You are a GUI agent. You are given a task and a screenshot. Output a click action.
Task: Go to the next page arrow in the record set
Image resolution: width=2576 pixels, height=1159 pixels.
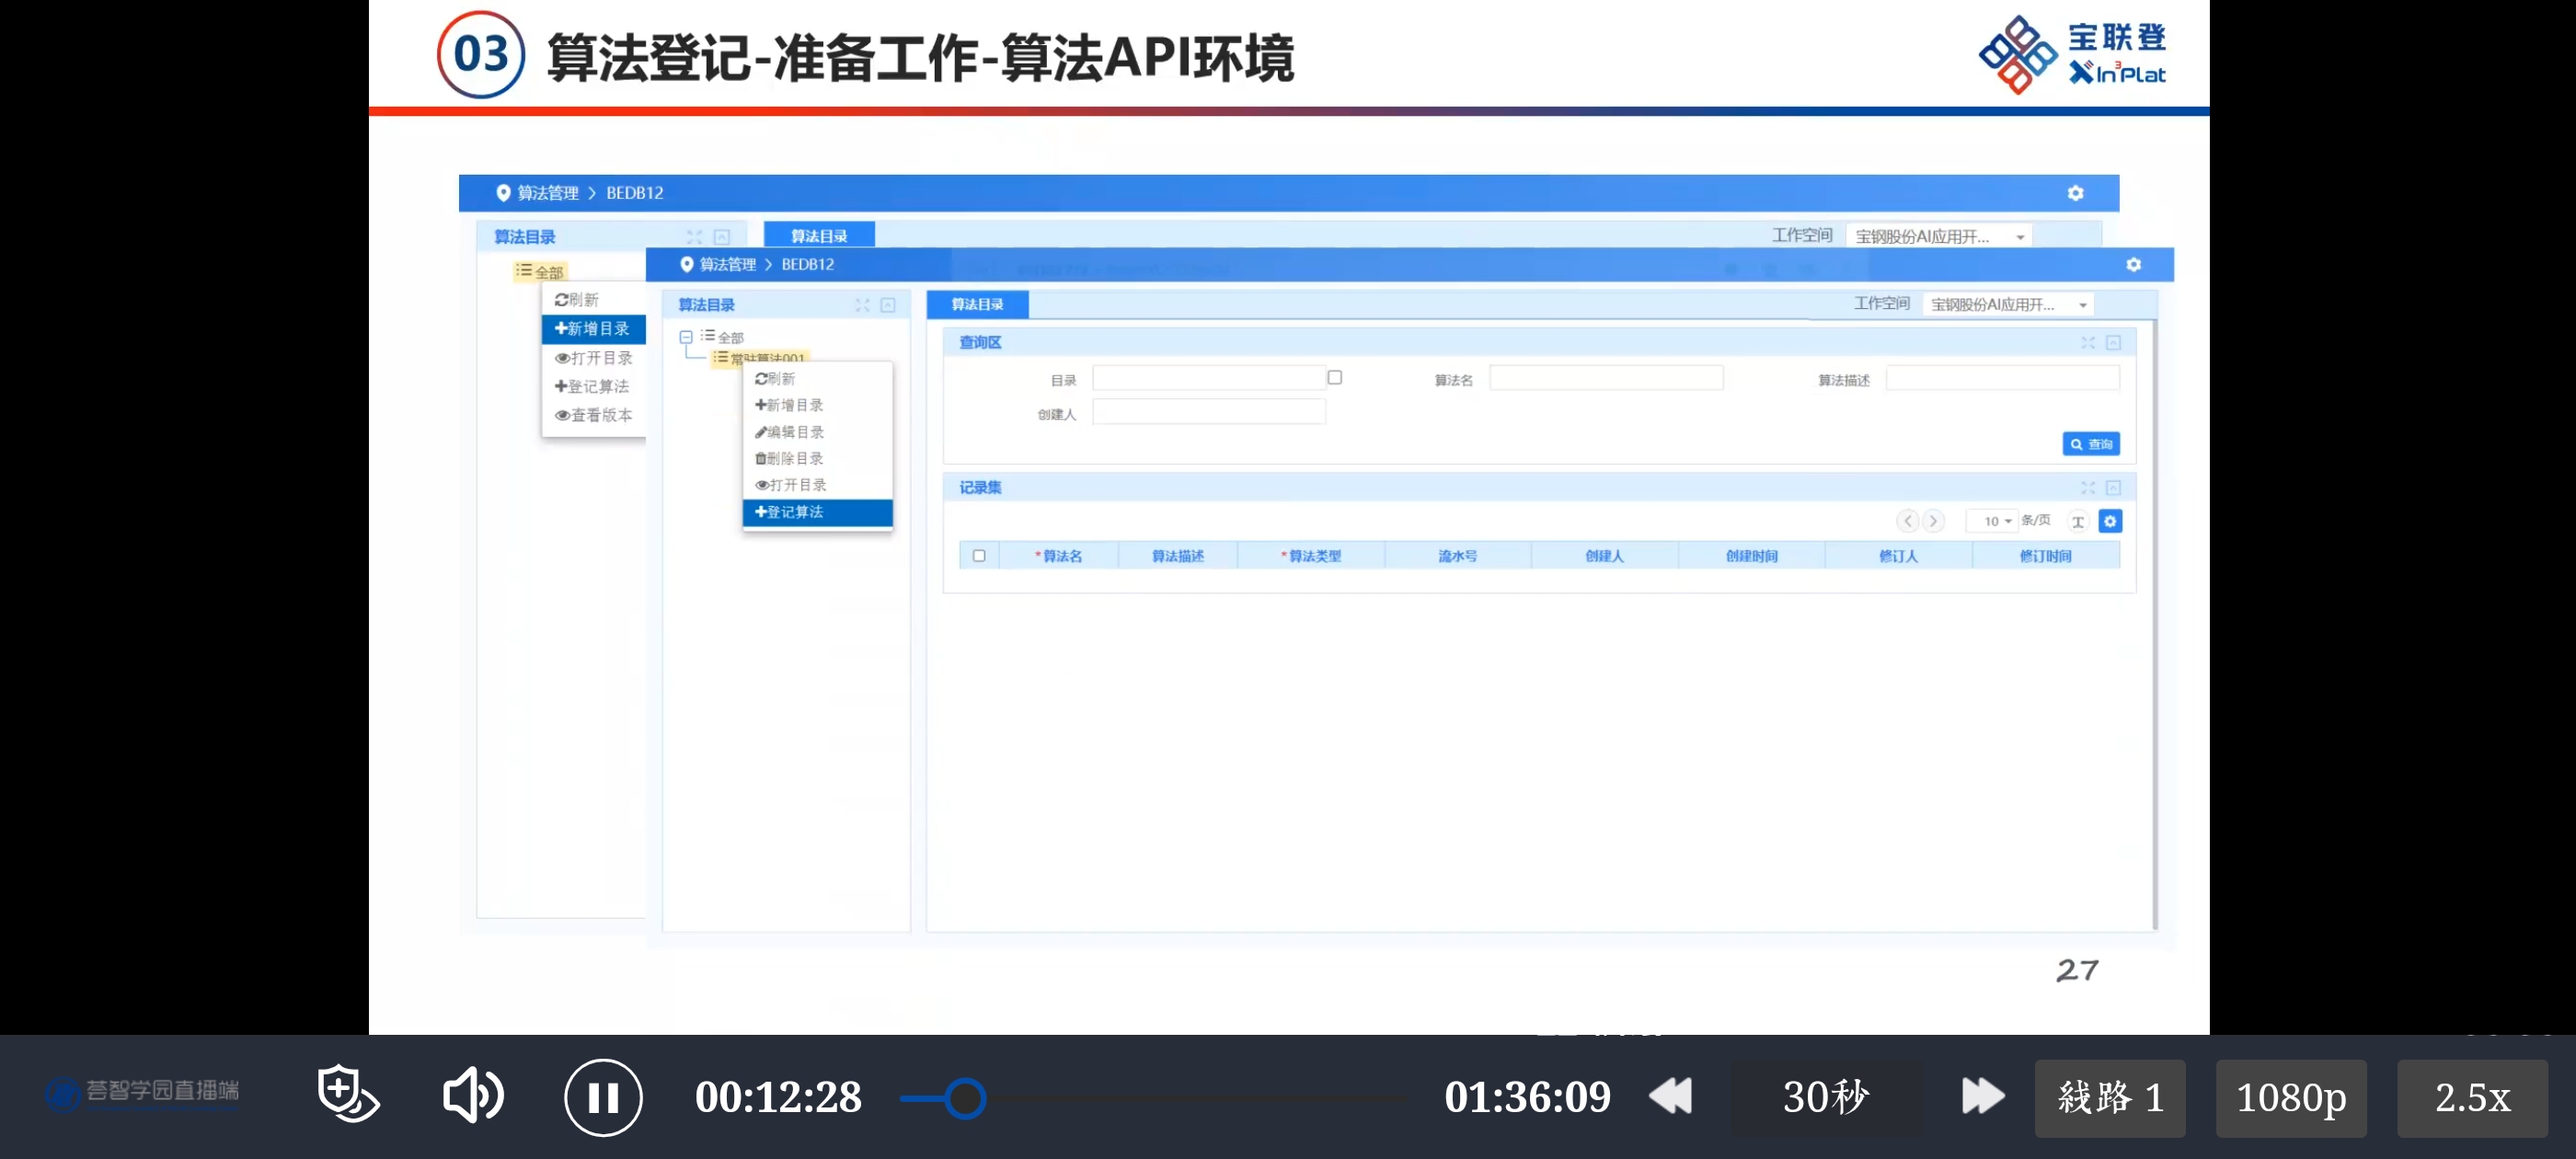(x=1933, y=521)
